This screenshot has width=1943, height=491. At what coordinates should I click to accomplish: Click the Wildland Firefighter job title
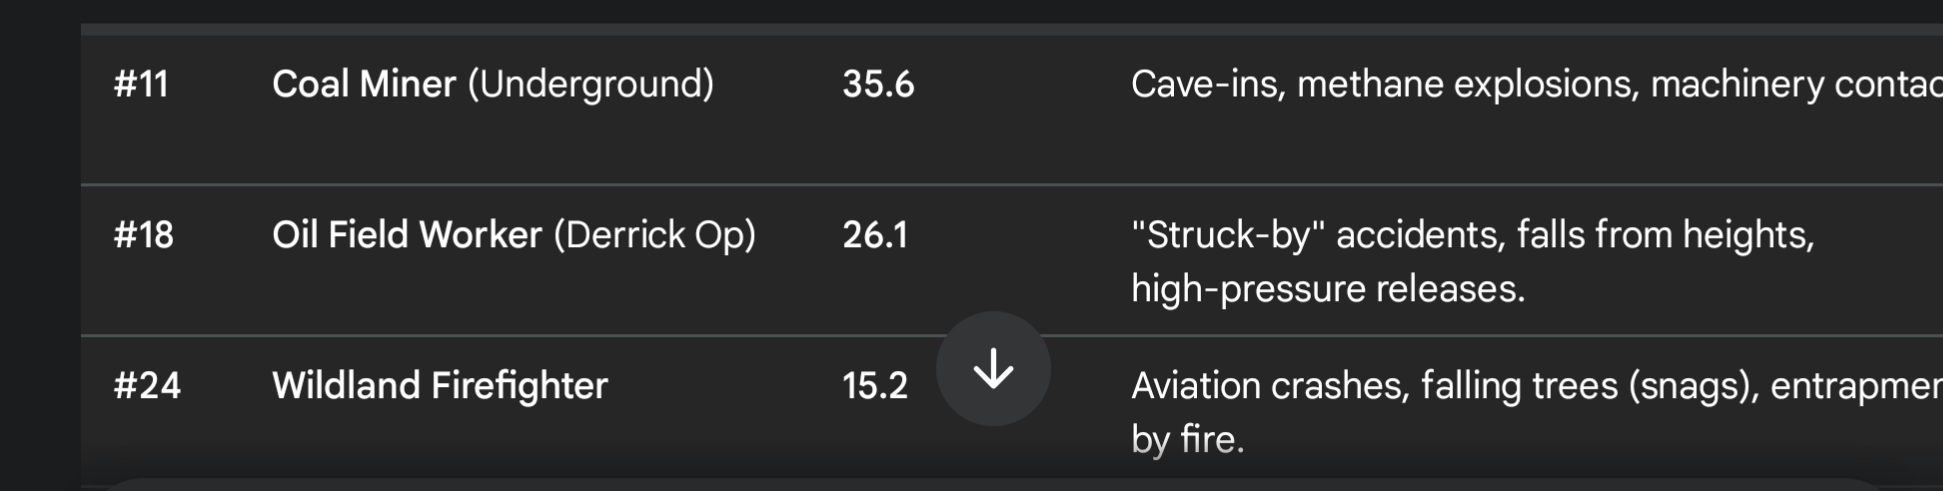(440, 386)
